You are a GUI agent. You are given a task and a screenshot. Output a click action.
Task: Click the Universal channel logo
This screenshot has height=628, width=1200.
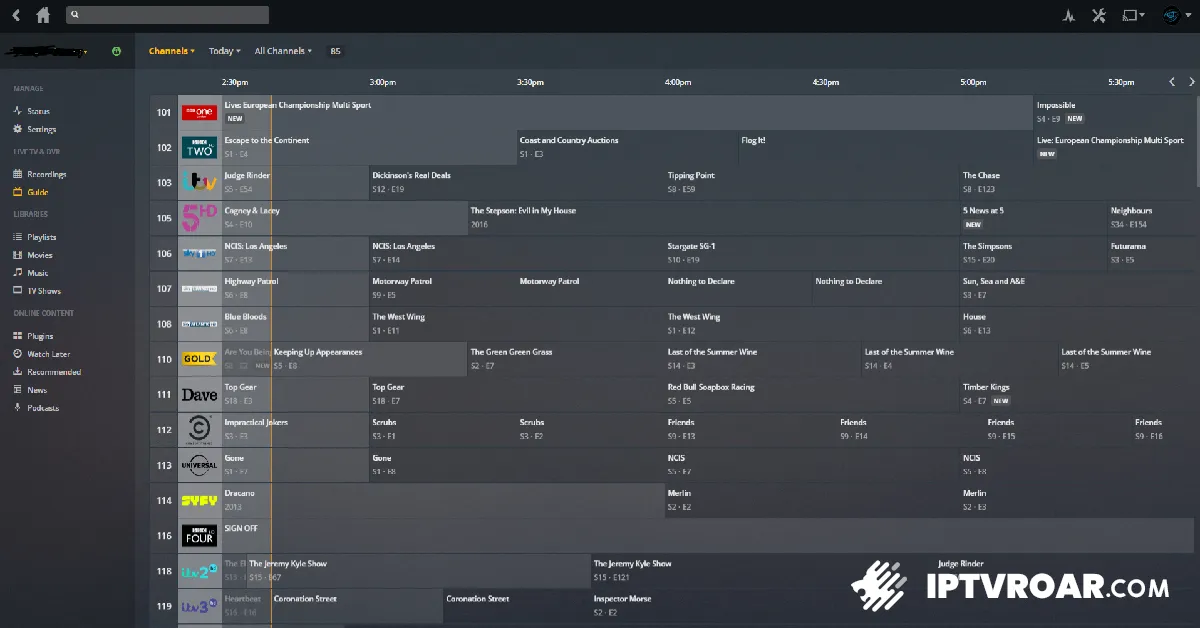coord(199,465)
